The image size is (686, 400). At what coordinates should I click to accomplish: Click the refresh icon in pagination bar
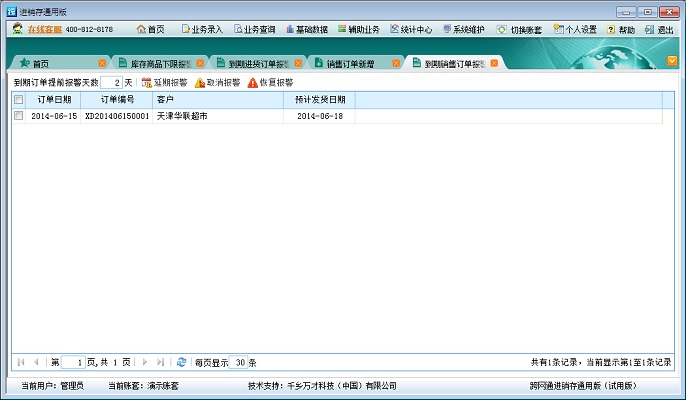(x=181, y=362)
